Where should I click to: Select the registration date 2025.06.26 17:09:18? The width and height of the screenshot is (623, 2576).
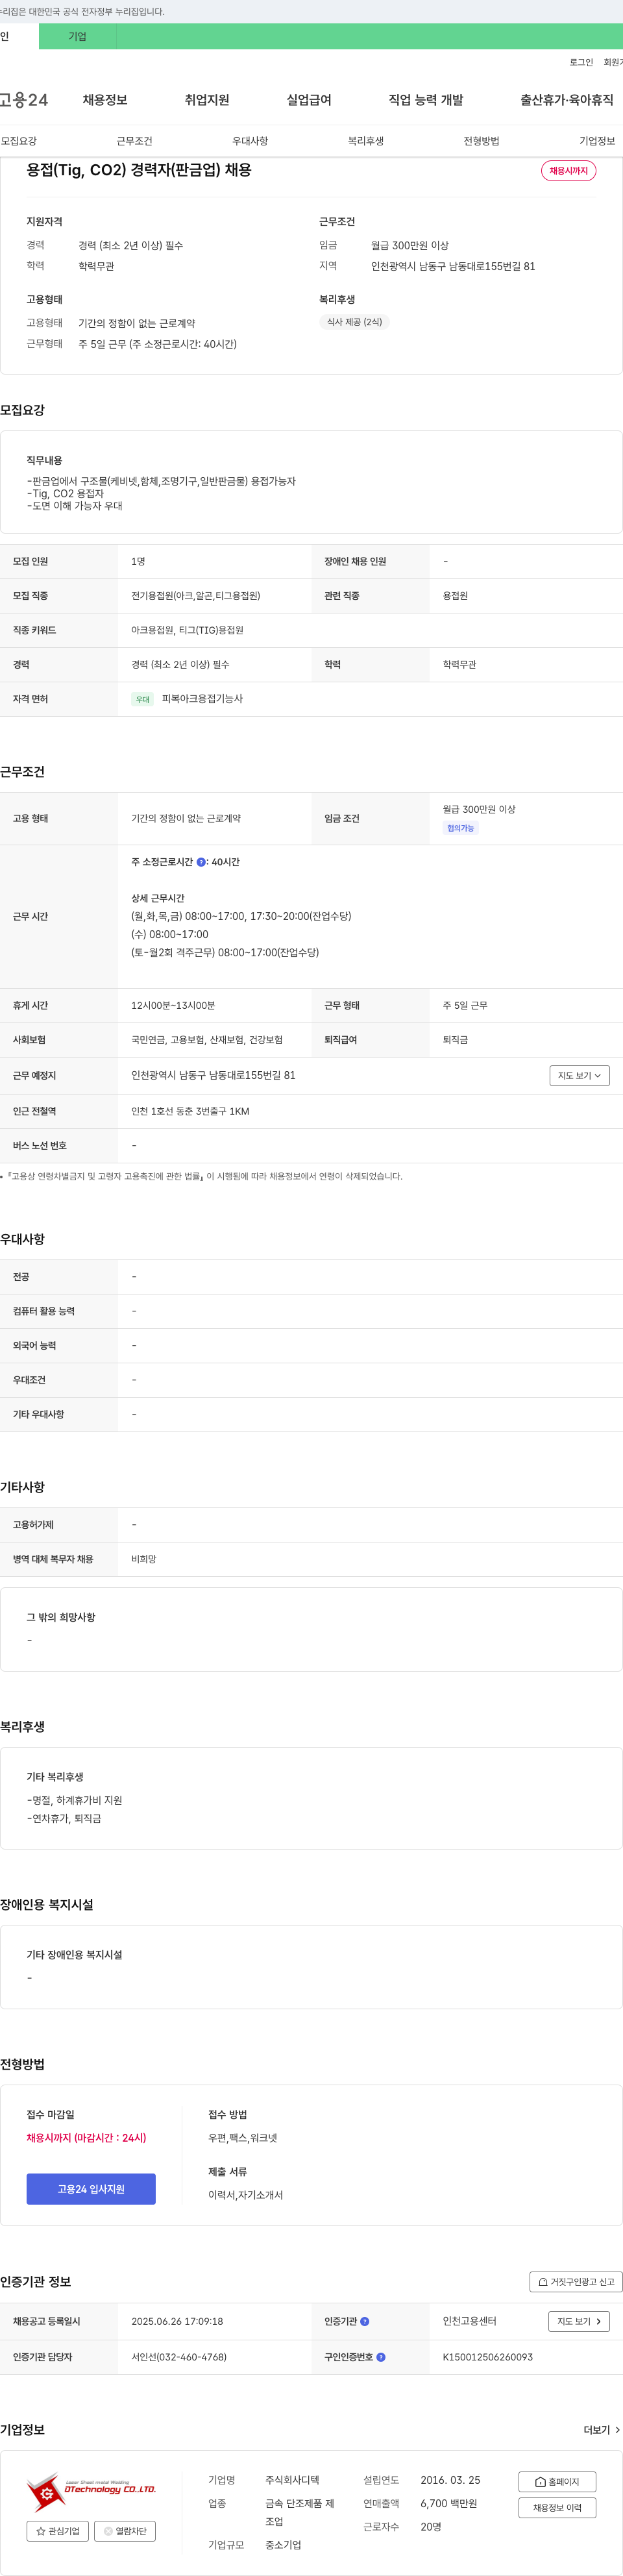(177, 2321)
